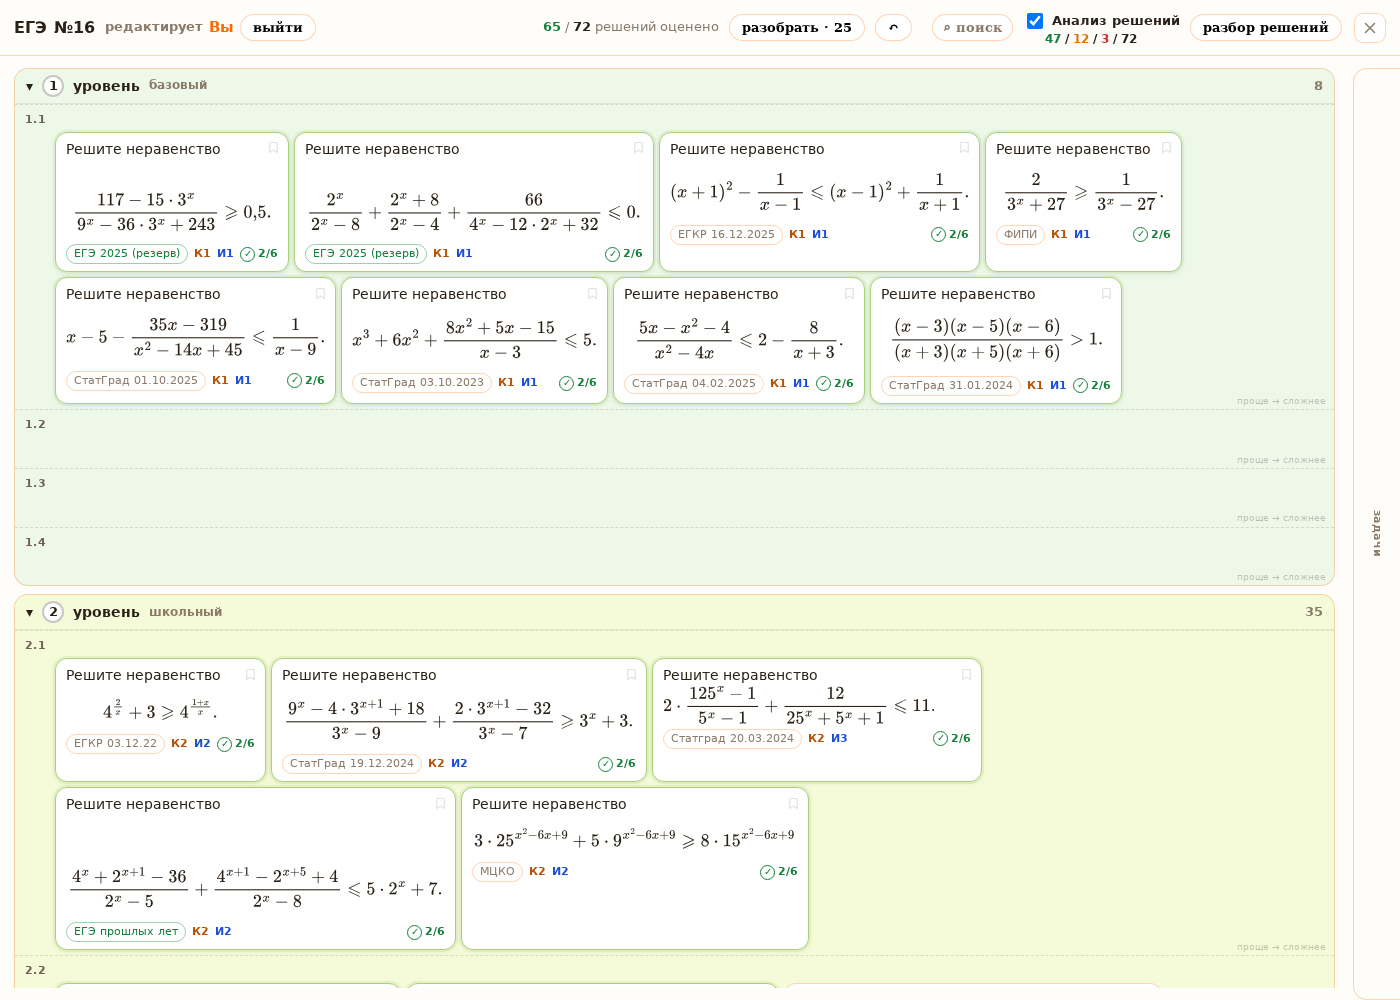Select the СтатГрад 01.10.2025 source tag

pos(136,380)
